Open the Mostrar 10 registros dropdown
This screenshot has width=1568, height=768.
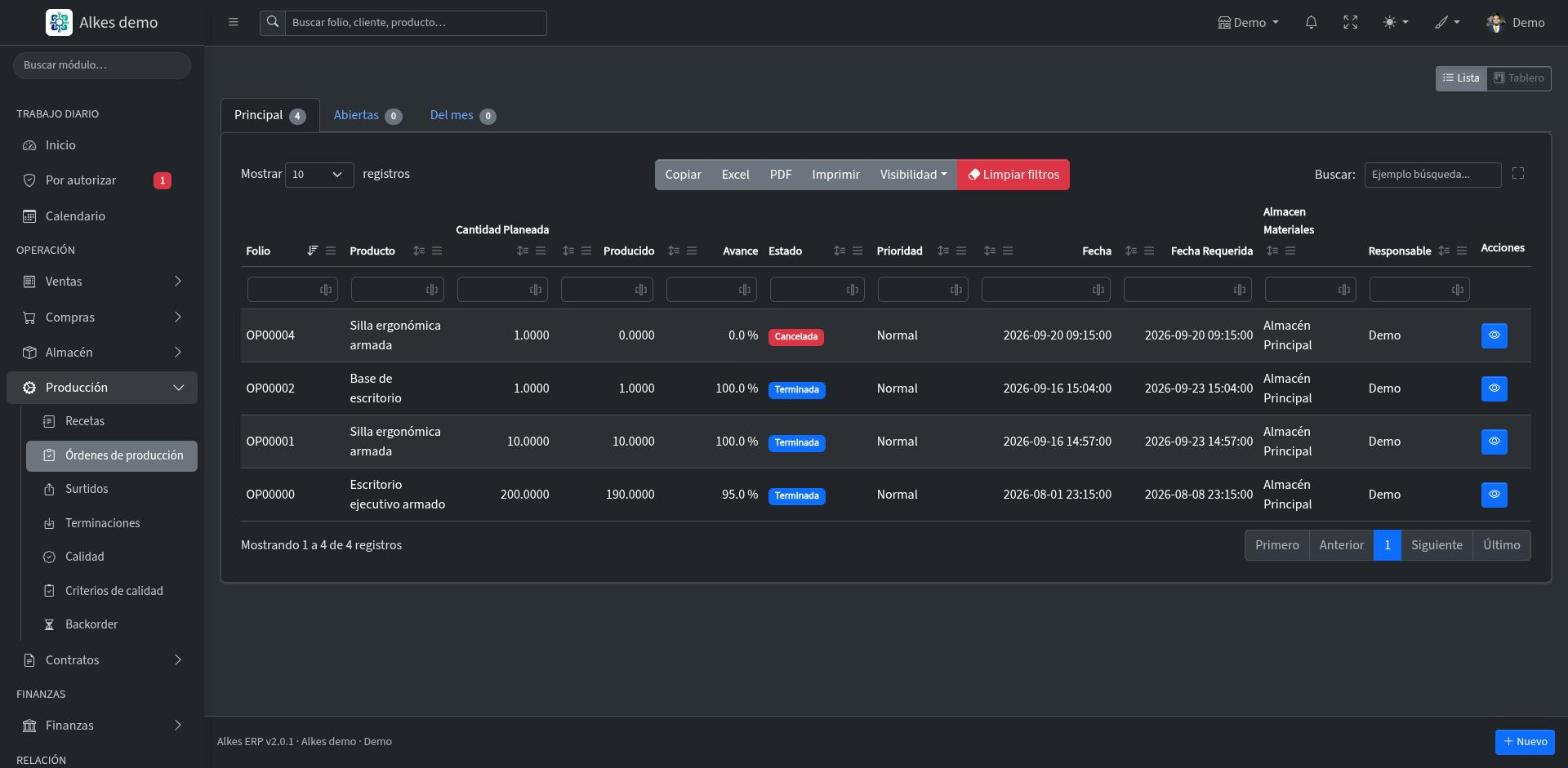coord(319,174)
